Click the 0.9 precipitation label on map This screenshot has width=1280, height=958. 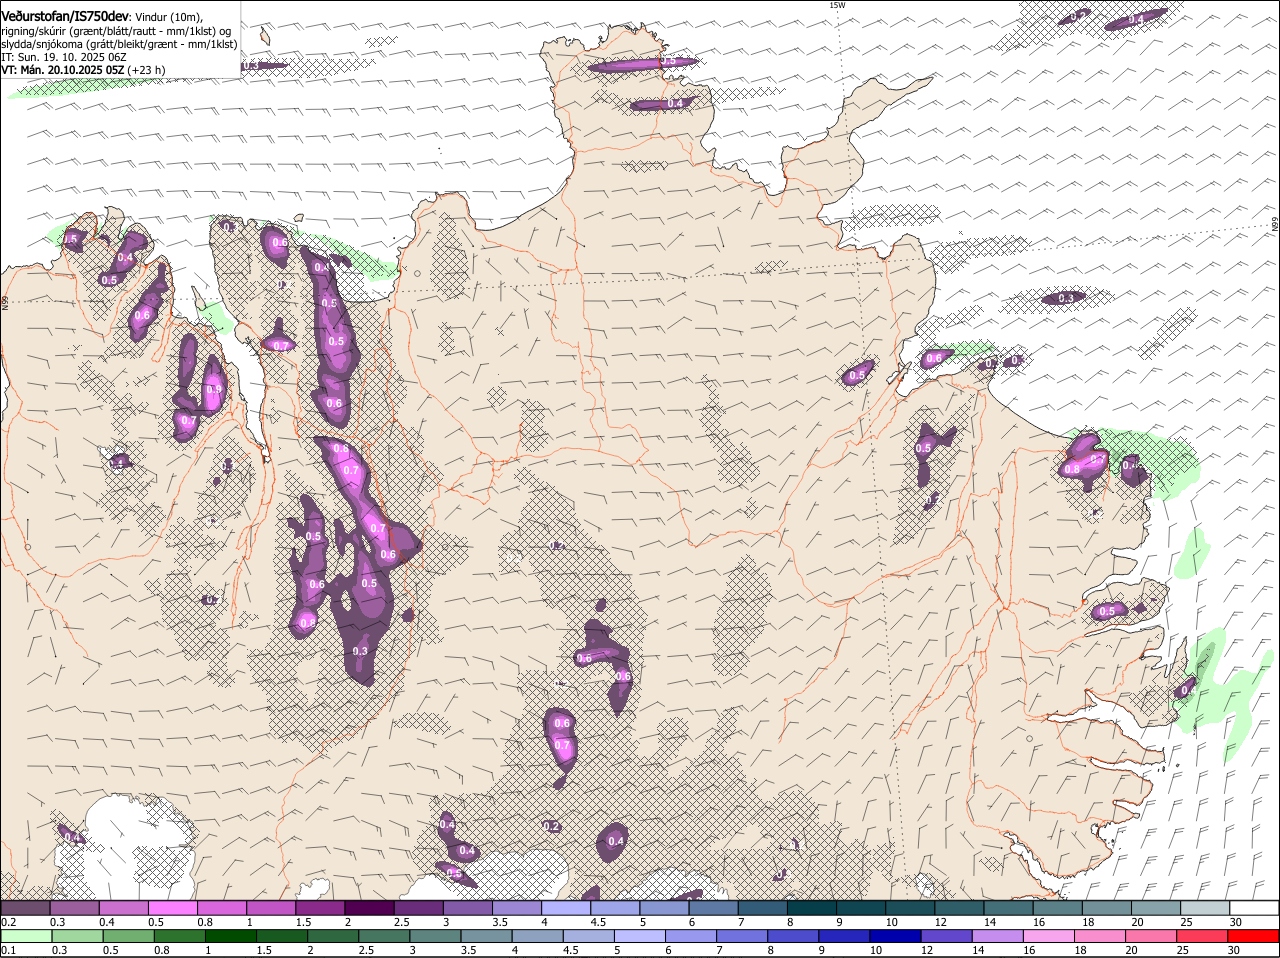click(x=213, y=390)
